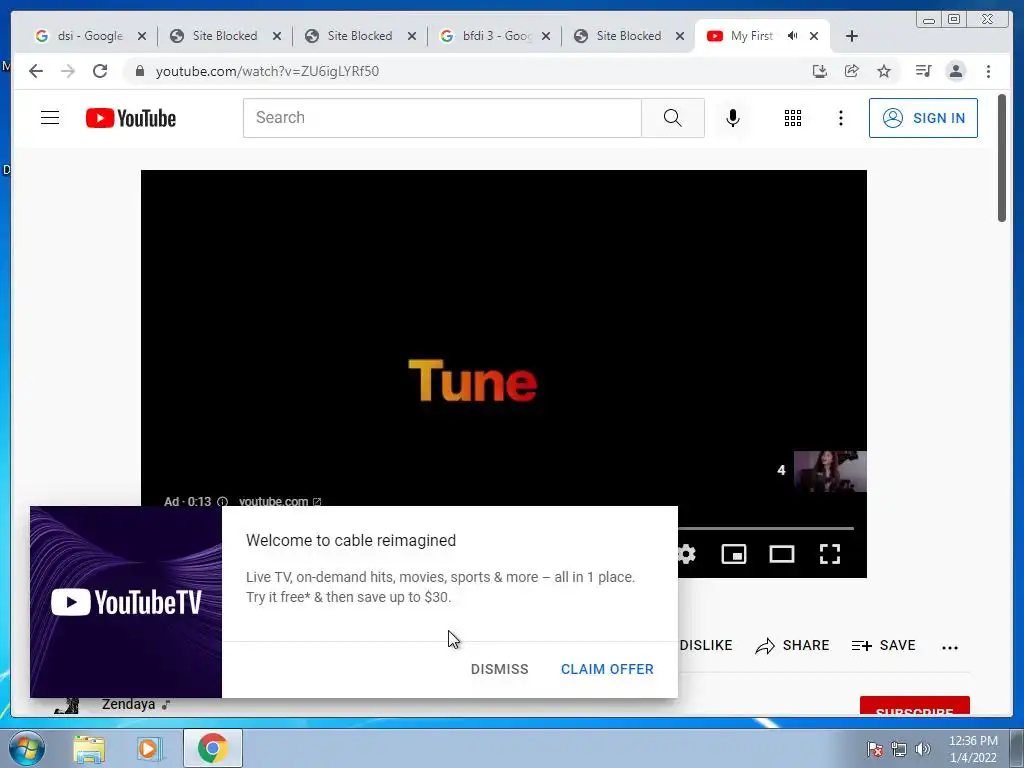The width and height of the screenshot is (1024, 768).
Task: Share the video with SHARE button
Action: point(792,645)
